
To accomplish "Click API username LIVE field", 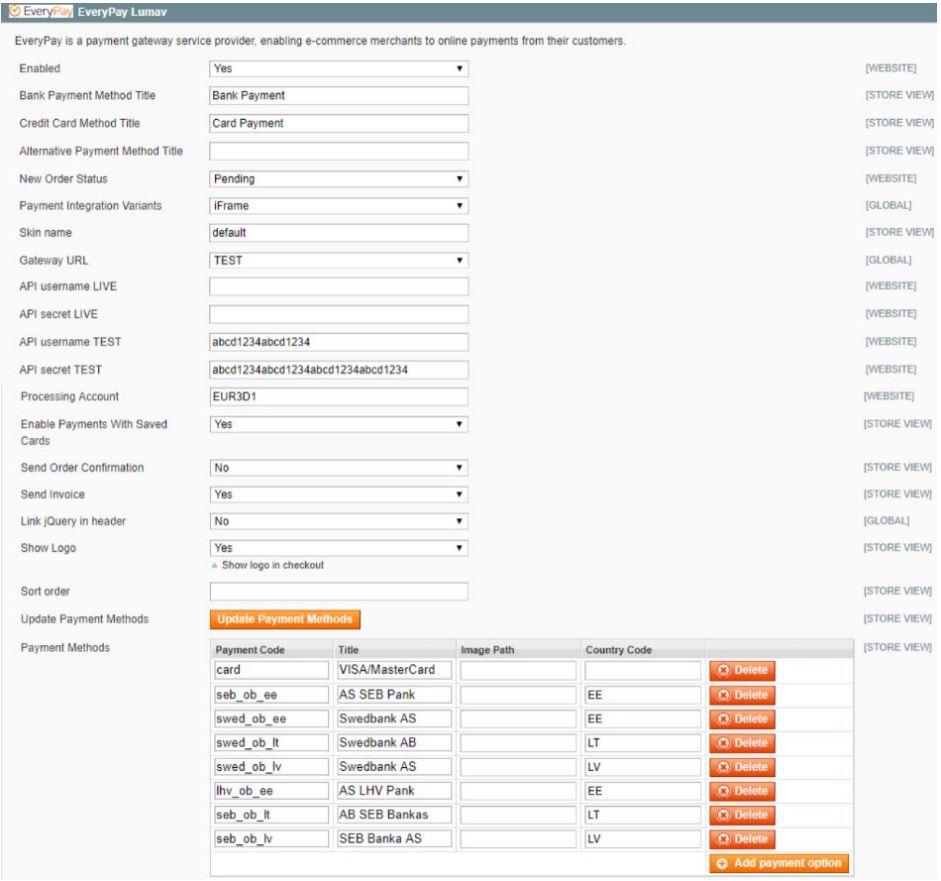I will coord(338,287).
